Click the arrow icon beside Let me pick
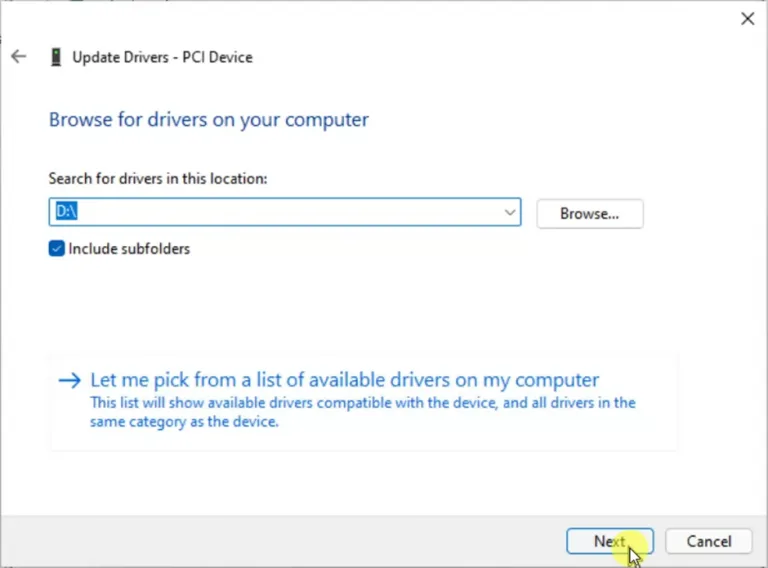 coord(70,380)
